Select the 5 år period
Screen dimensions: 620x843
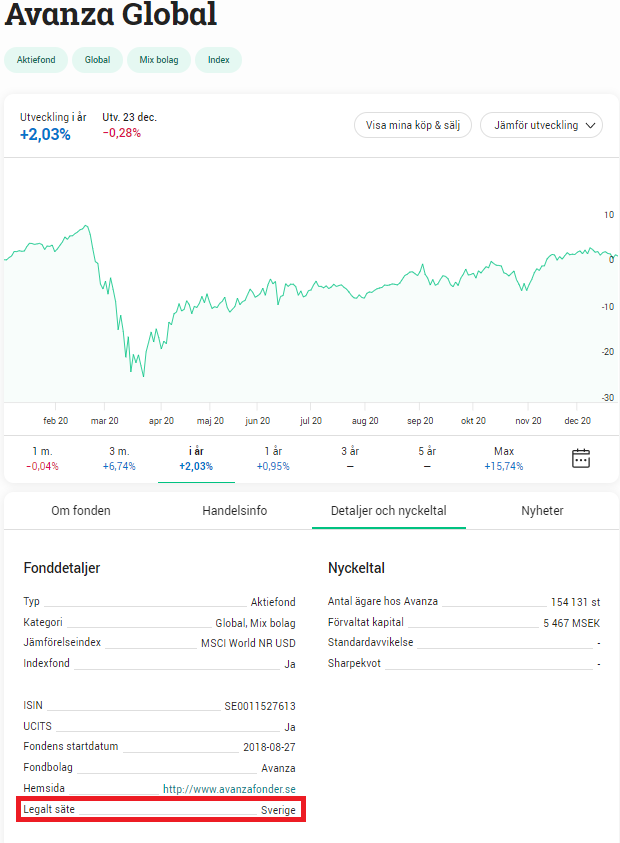click(427, 459)
